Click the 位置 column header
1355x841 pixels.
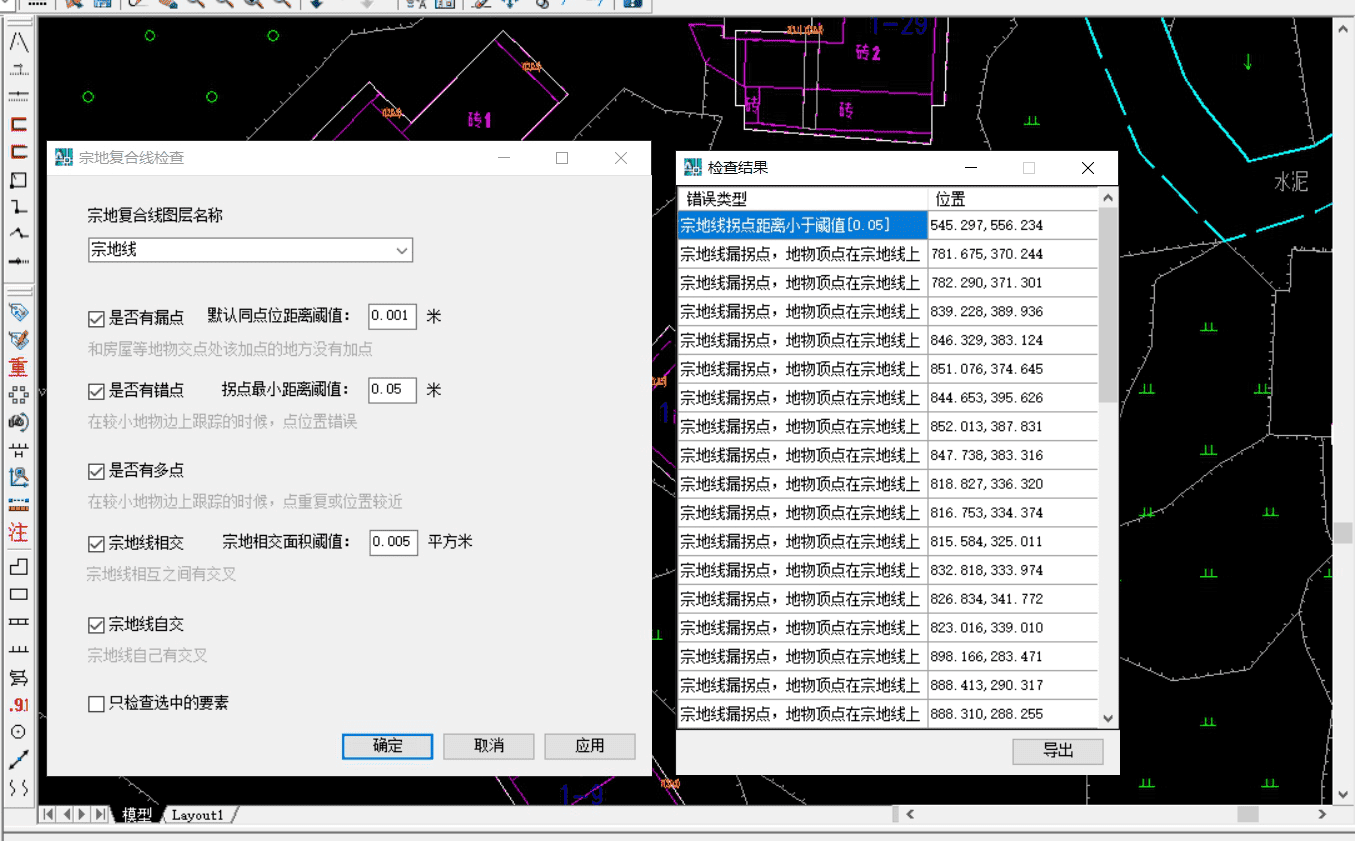(x=1010, y=198)
